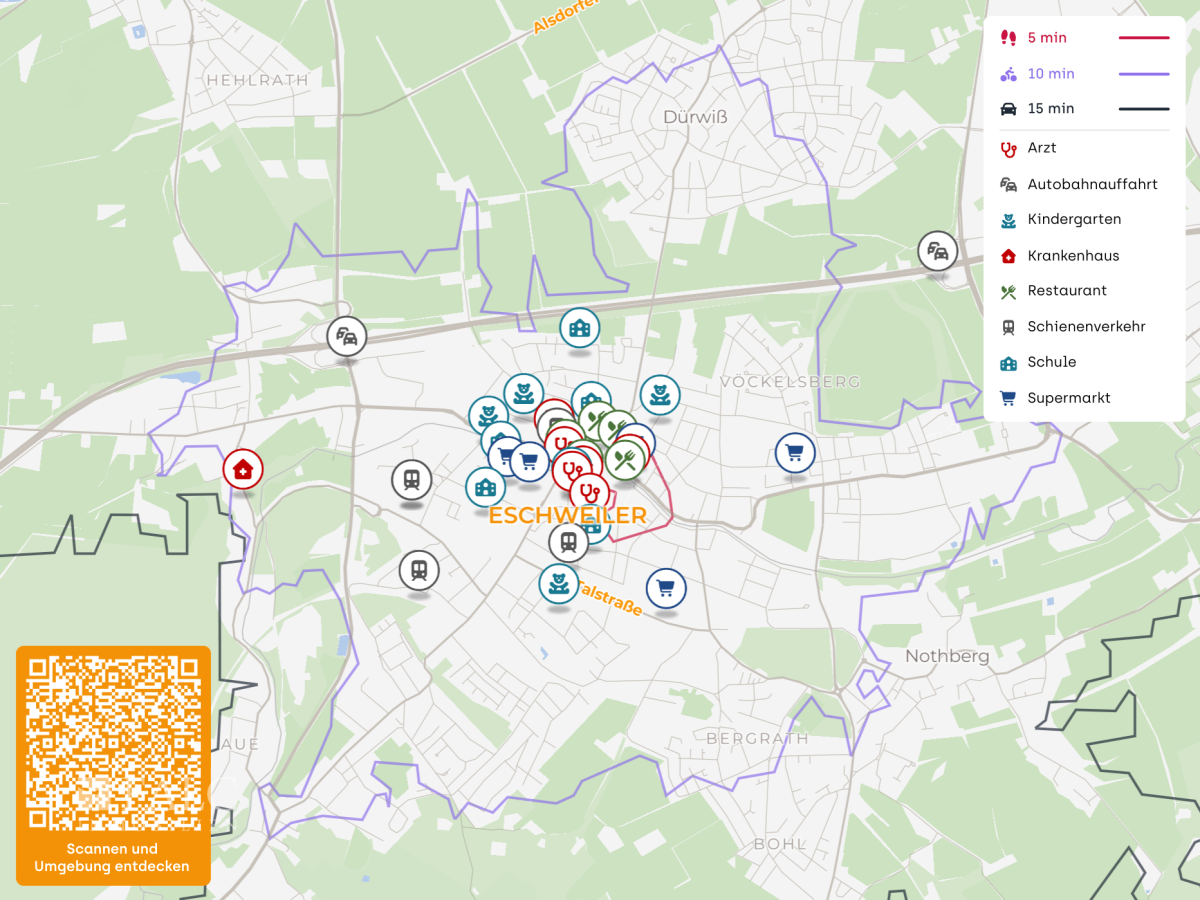The image size is (1200, 900).
Task: Open the supermarket marker below Vöckelsberg
Action: click(x=795, y=453)
